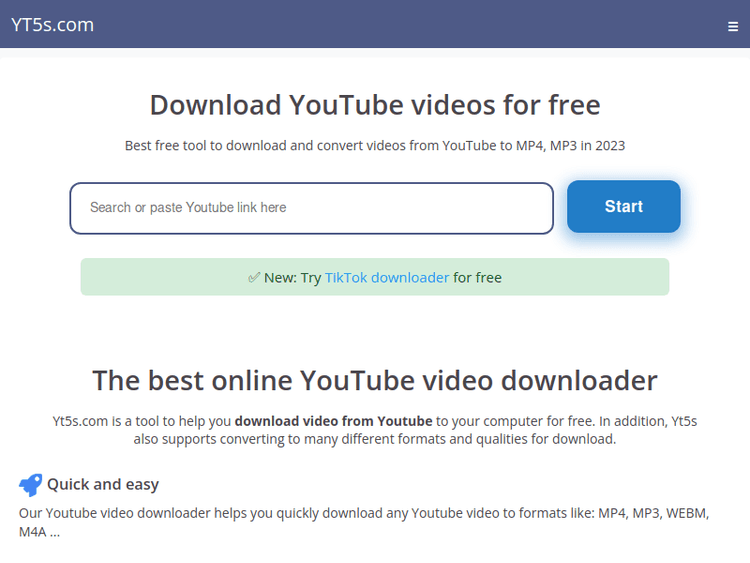Viewport: 750px width, 563px height.
Task: Select the Quick and easy heading text
Action: [x=103, y=485]
